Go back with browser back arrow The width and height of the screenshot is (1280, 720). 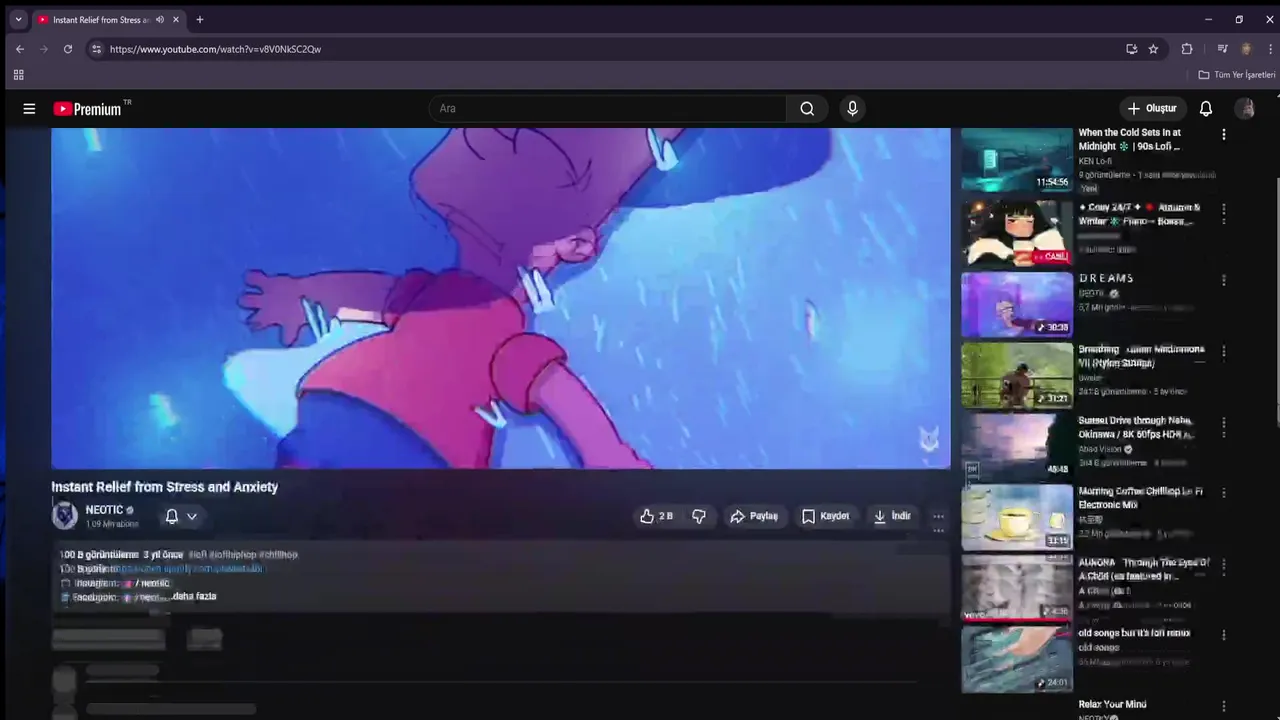coord(20,49)
